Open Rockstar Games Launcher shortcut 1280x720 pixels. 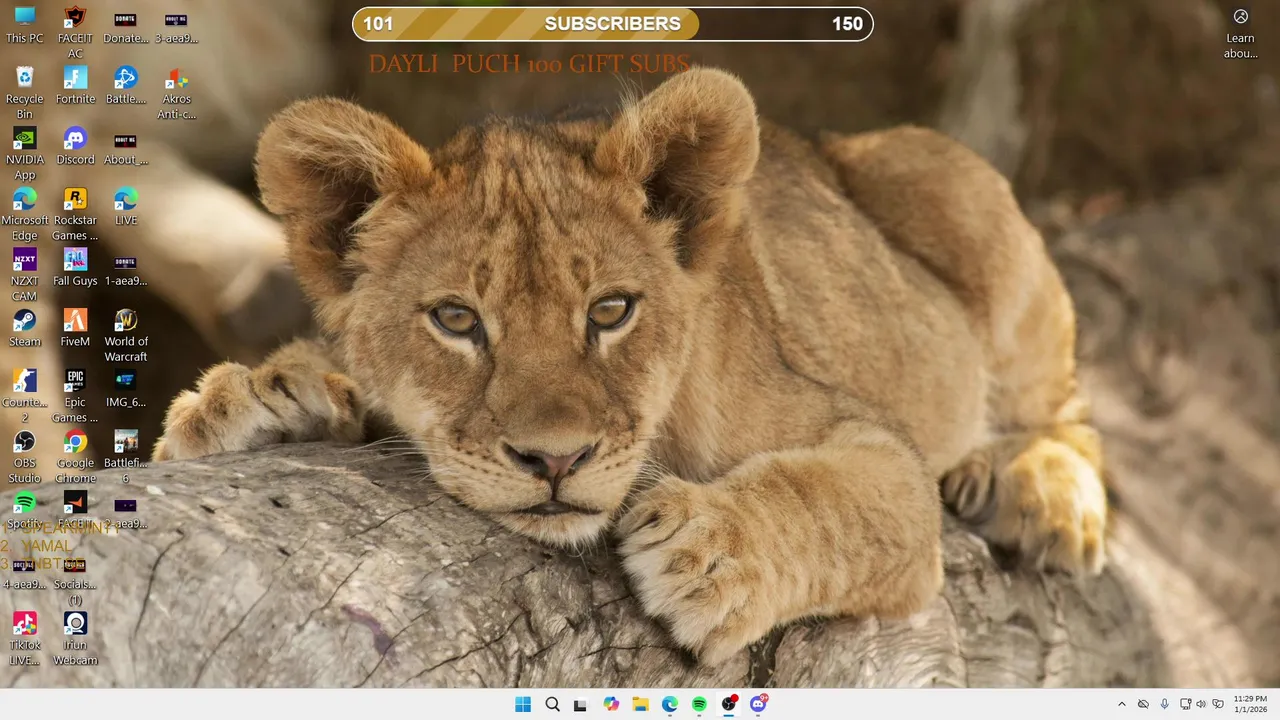point(75,215)
